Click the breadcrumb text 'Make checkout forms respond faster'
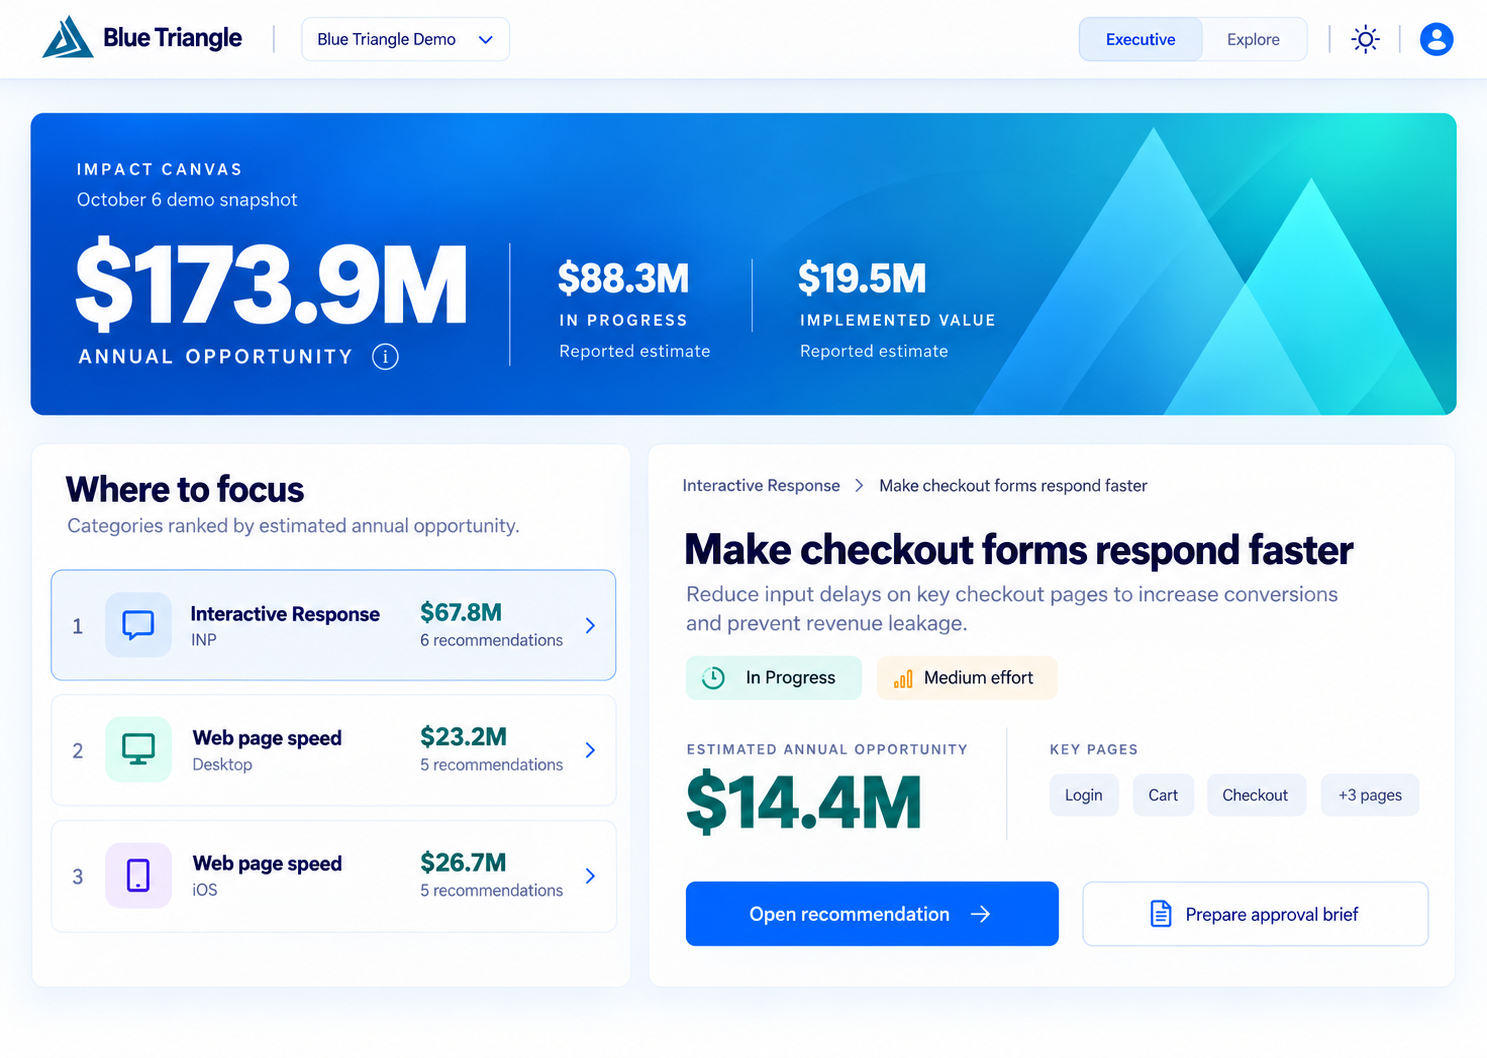Viewport: 1487px width, 1058px height. click(x=1013, y=485)
